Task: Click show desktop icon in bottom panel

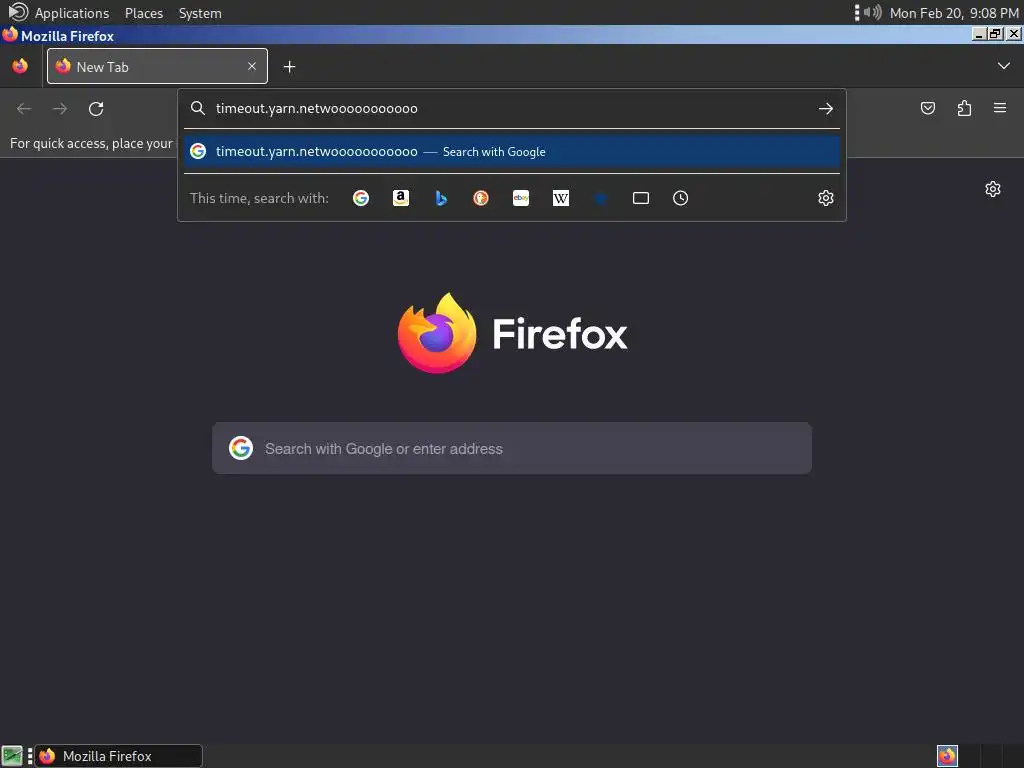Action: coord(12,756)
